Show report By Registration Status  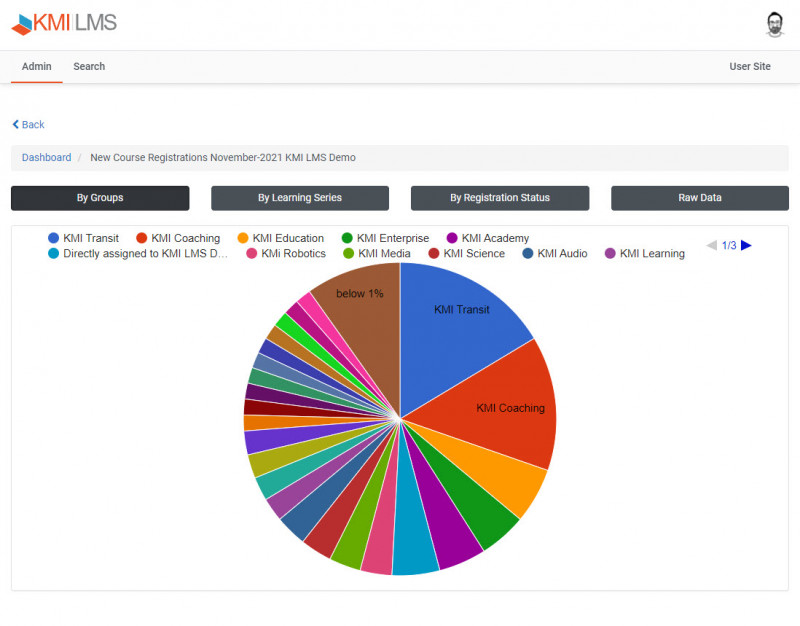point(500,198)
